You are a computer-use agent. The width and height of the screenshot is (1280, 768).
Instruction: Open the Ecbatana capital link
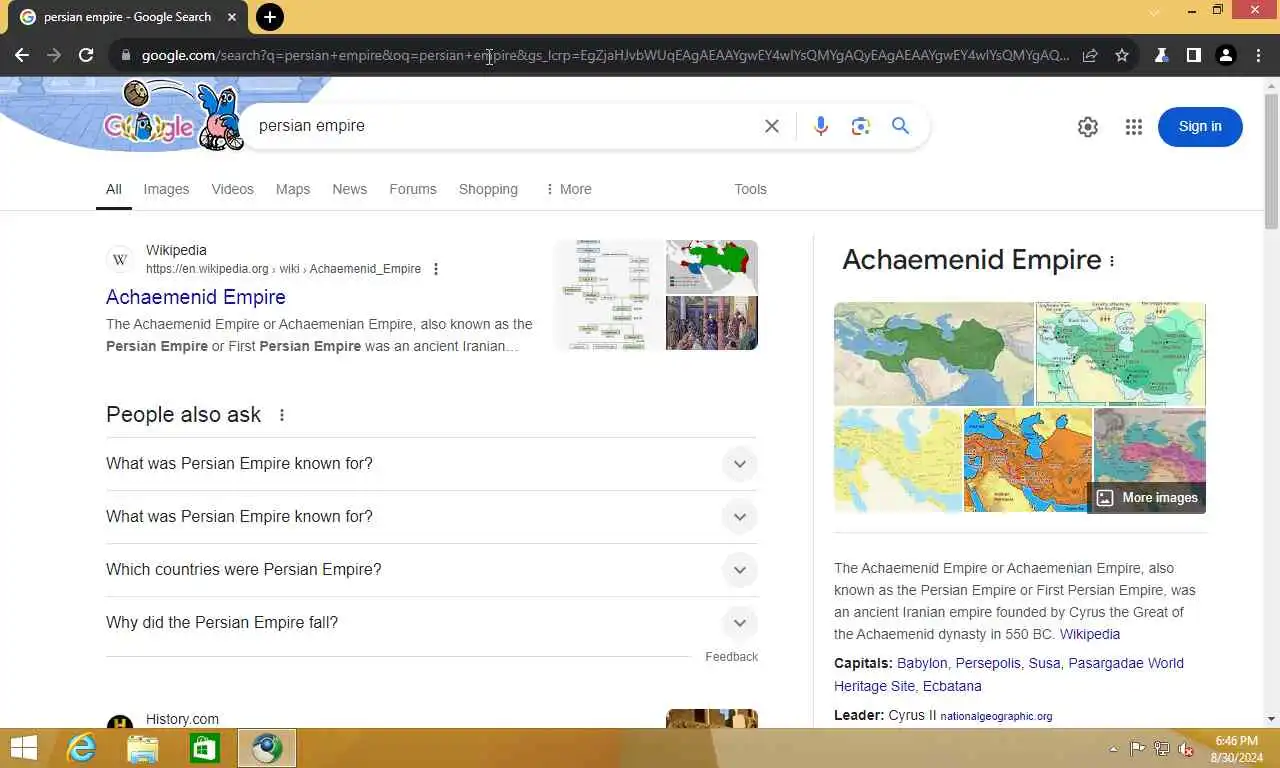(x=952, y=686)
